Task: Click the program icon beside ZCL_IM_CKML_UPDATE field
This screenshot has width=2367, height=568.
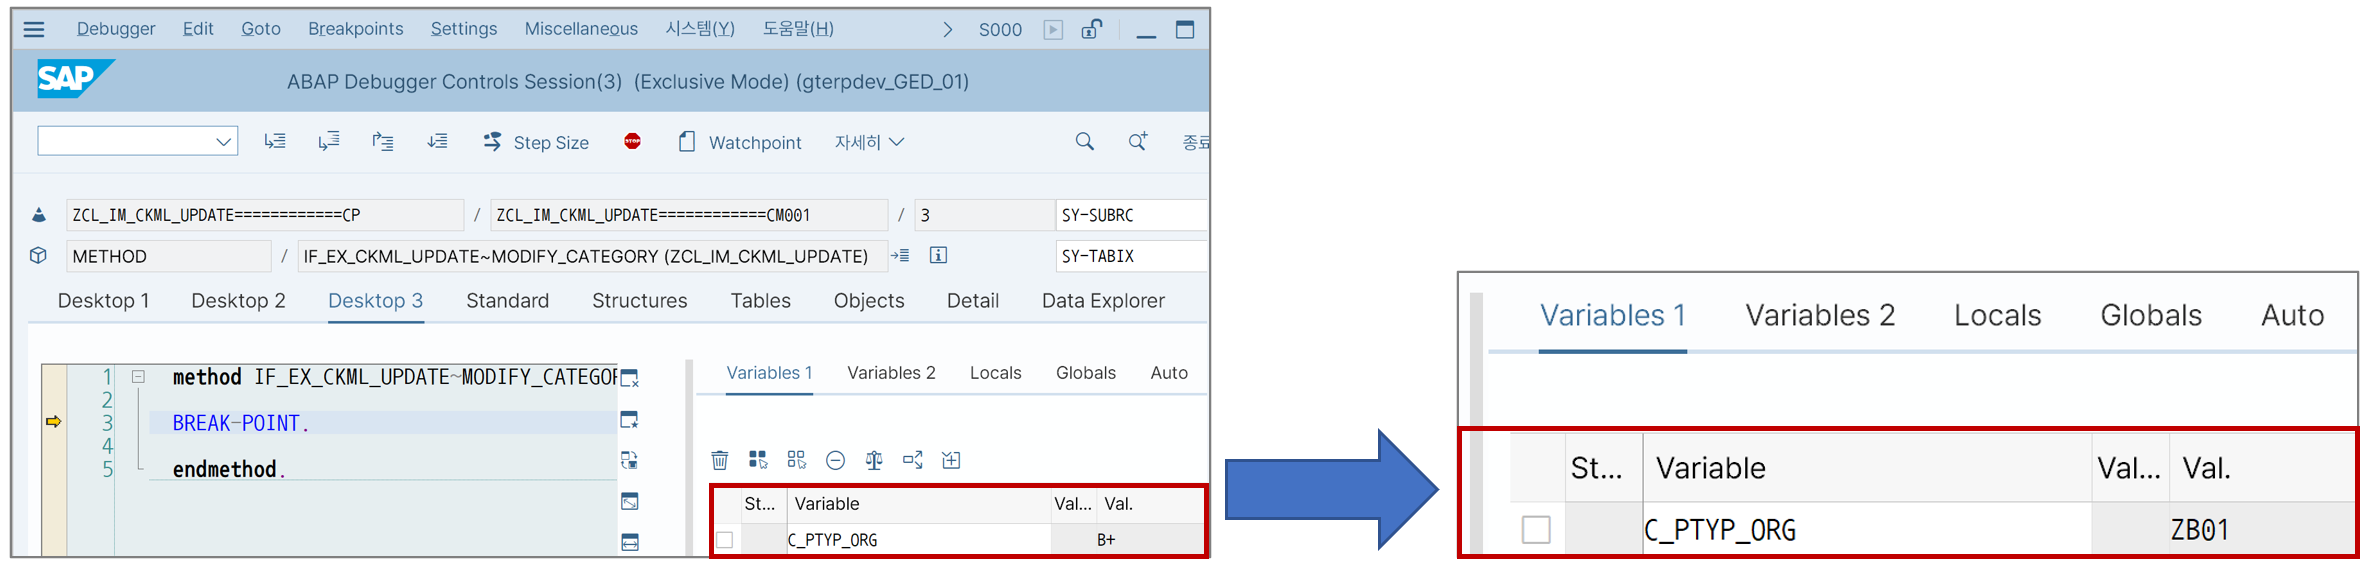Action: tap(39, 215)
